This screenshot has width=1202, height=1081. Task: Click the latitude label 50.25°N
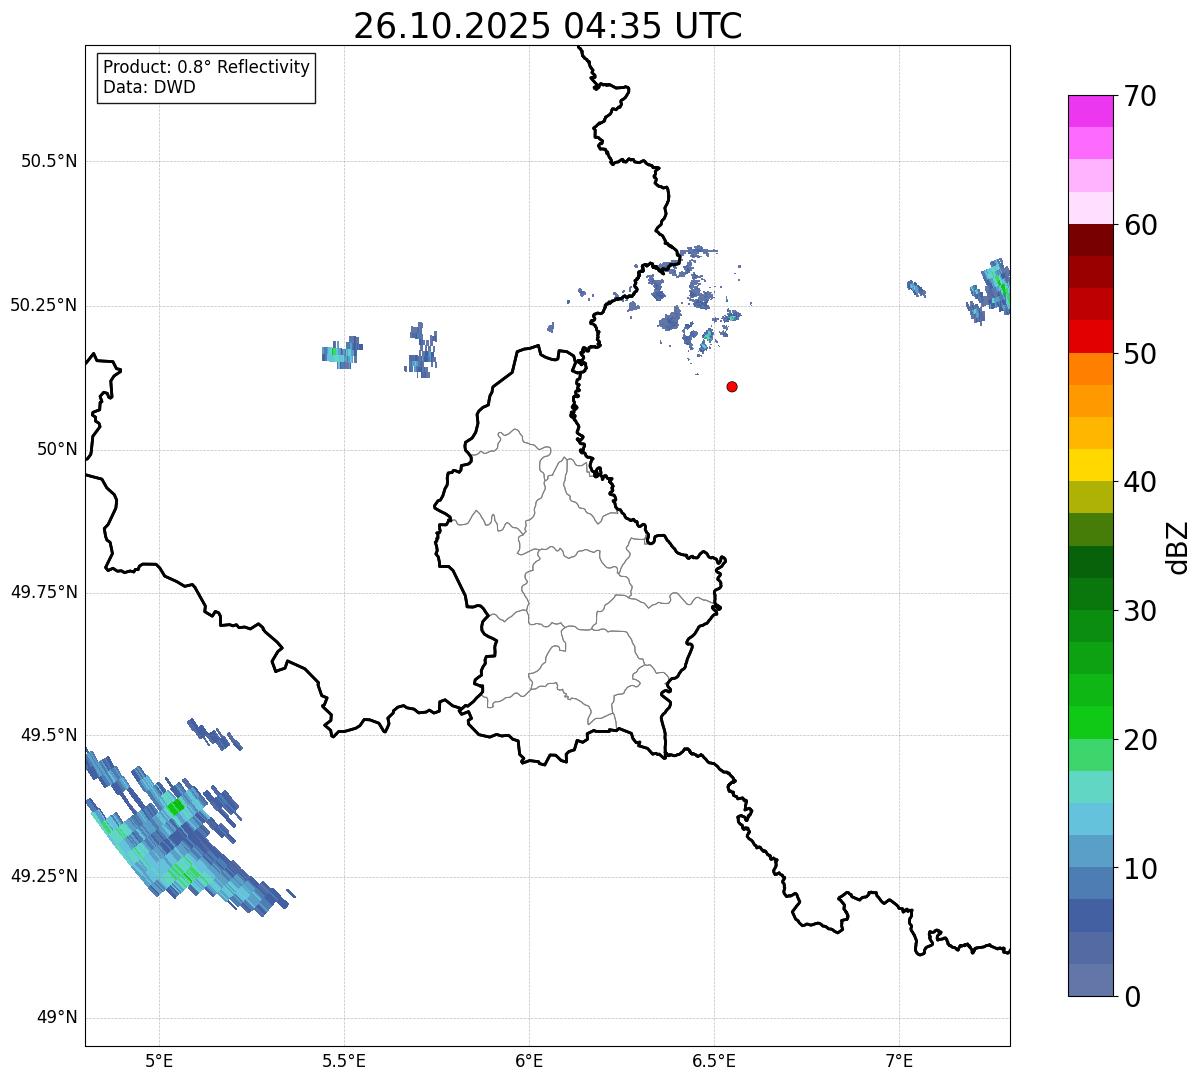pyautogui.click(x=44, y=305)
